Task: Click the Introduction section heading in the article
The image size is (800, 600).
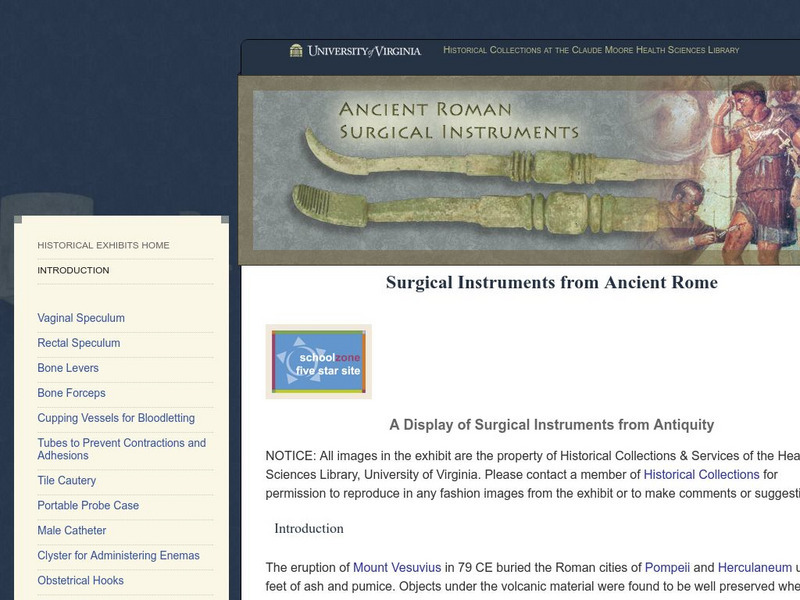Action: tap(309, 529)
